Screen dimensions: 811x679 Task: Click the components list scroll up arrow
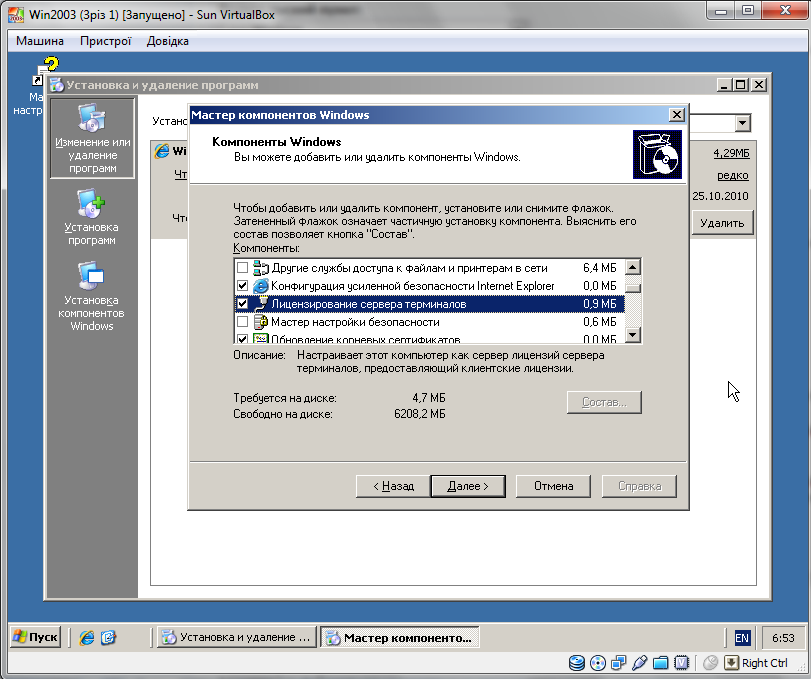point(633,267)
